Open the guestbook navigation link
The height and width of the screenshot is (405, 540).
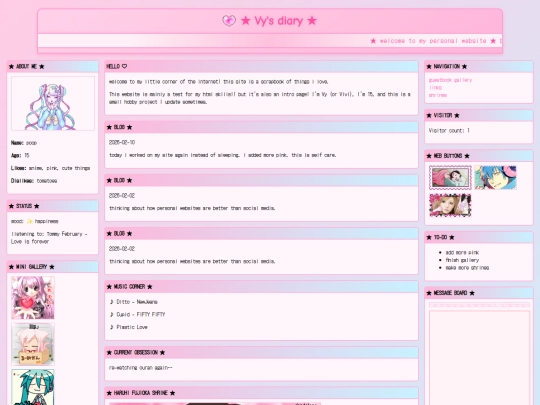[x=440, y=80]
